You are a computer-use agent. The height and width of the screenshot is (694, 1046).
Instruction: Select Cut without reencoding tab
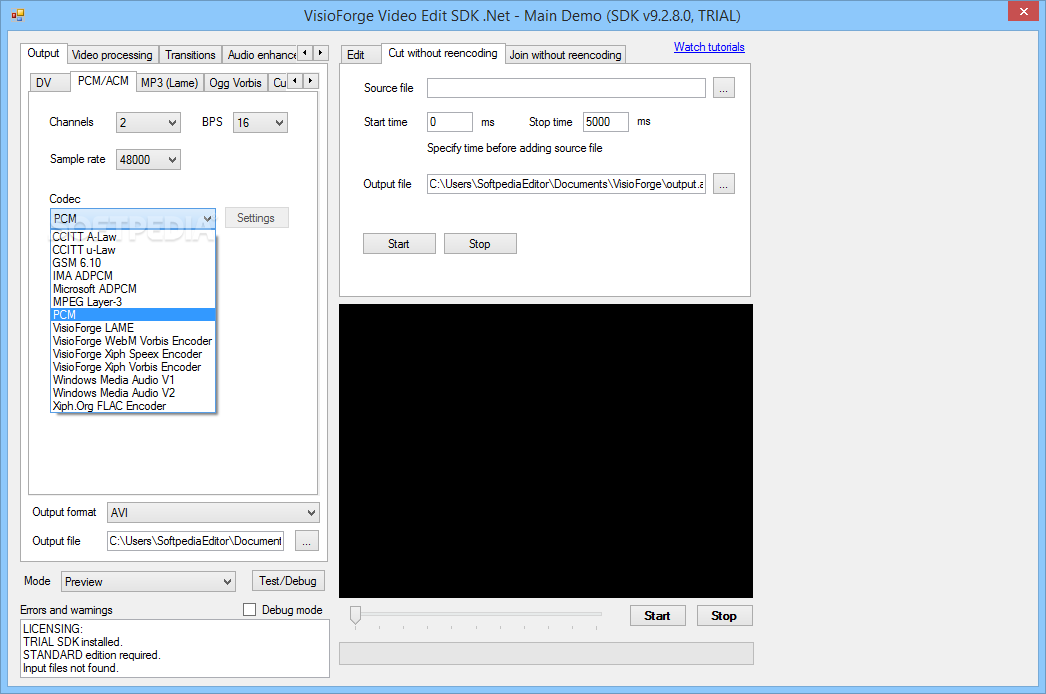coord(443,53)
